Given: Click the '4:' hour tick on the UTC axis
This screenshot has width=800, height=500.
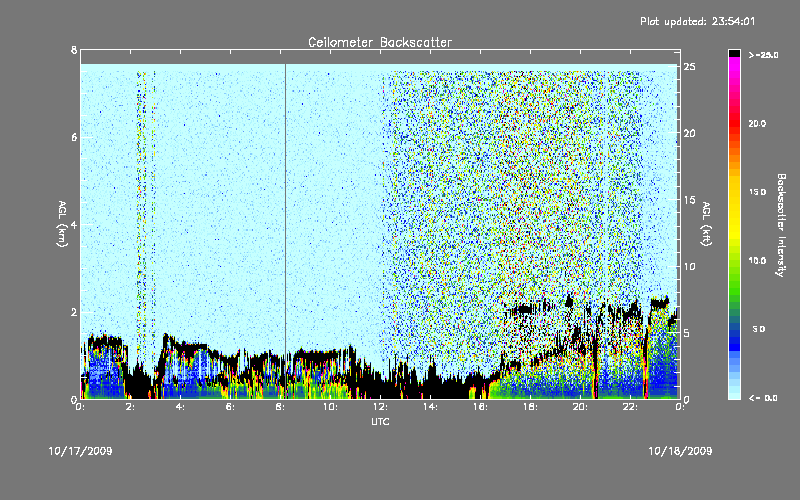Looking at the screenshot, I should 181,407.
